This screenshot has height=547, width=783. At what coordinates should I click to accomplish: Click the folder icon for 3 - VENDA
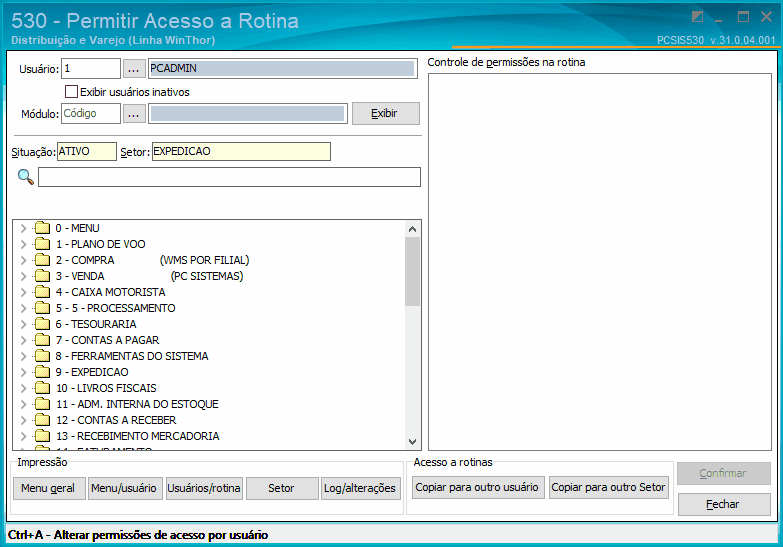pos(42,276)
